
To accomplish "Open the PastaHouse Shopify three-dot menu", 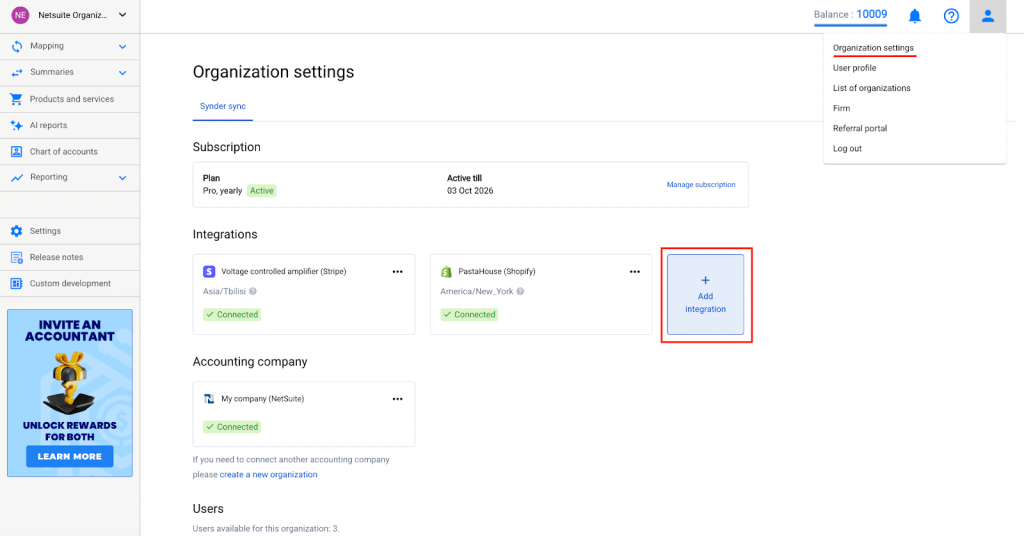I will [634, 271].
